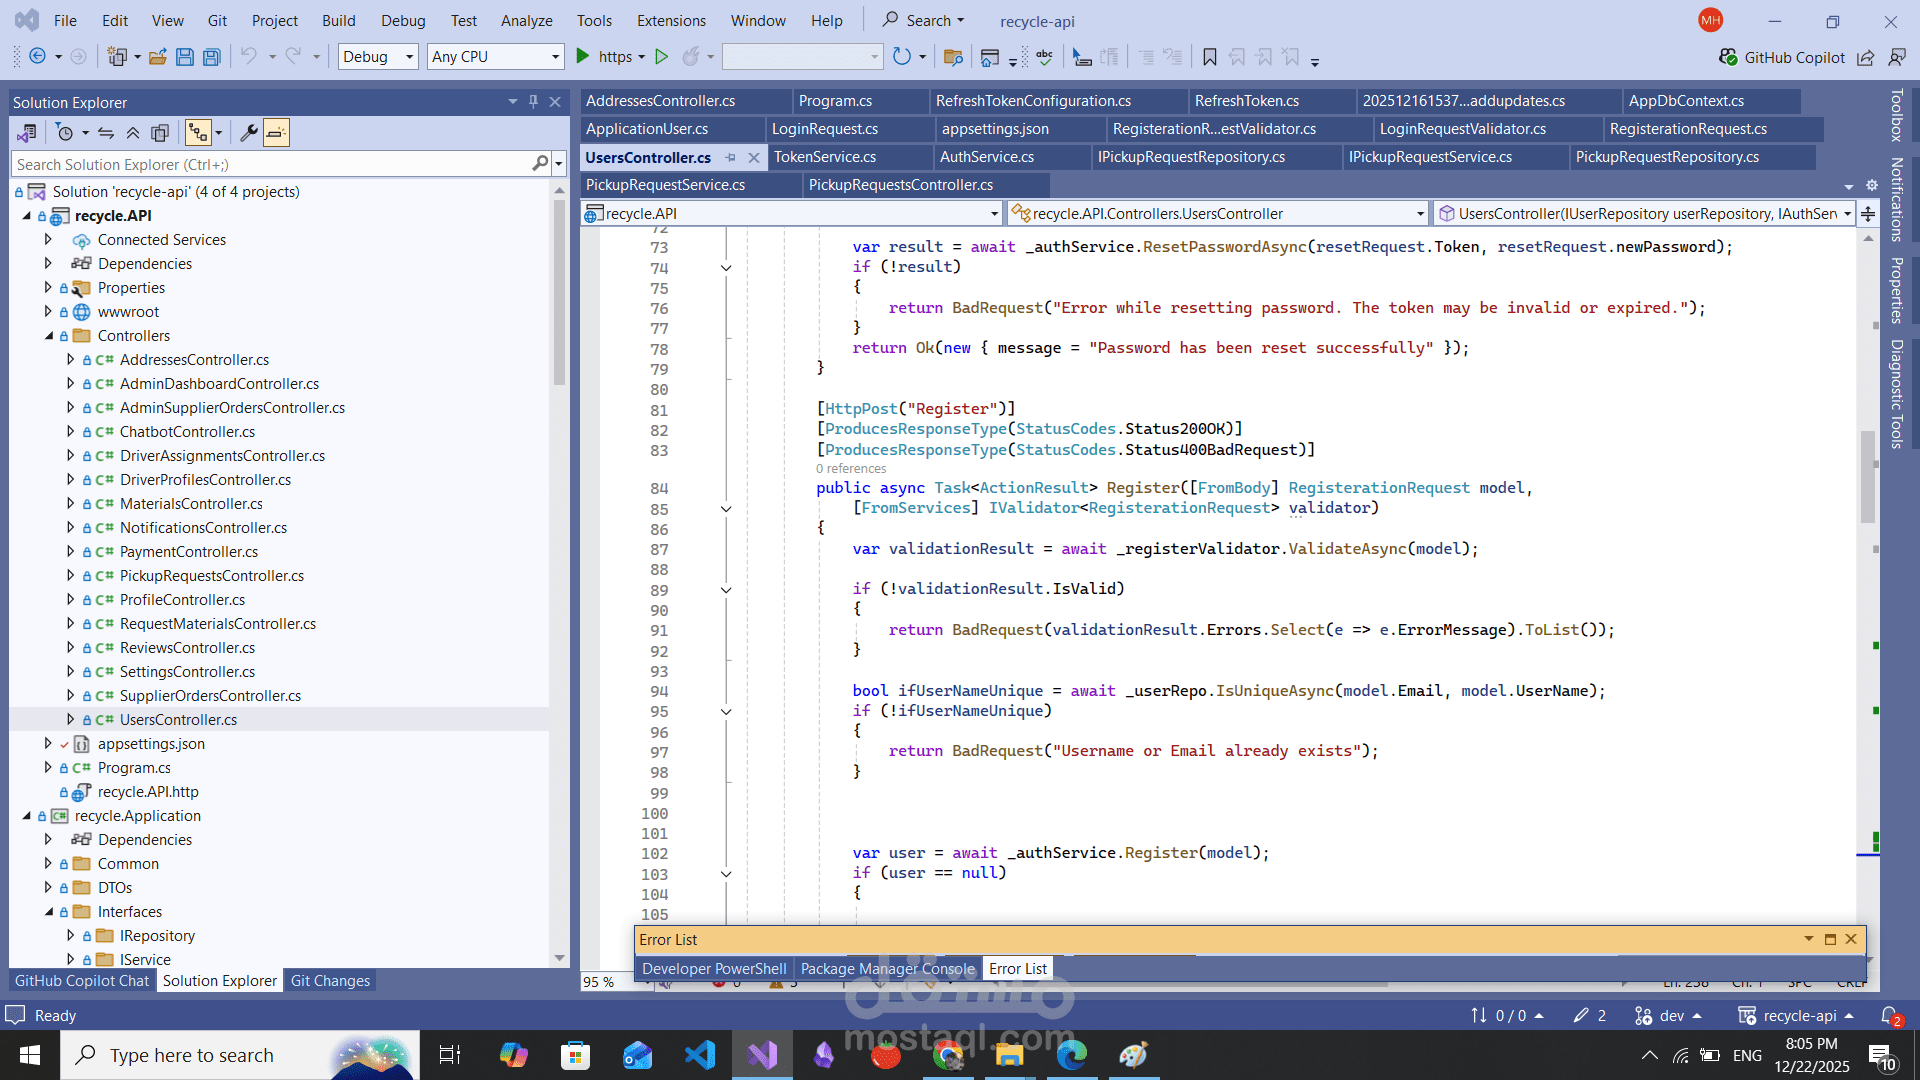Open Solution Explorer Properties wrench icon

coord(249,133)
